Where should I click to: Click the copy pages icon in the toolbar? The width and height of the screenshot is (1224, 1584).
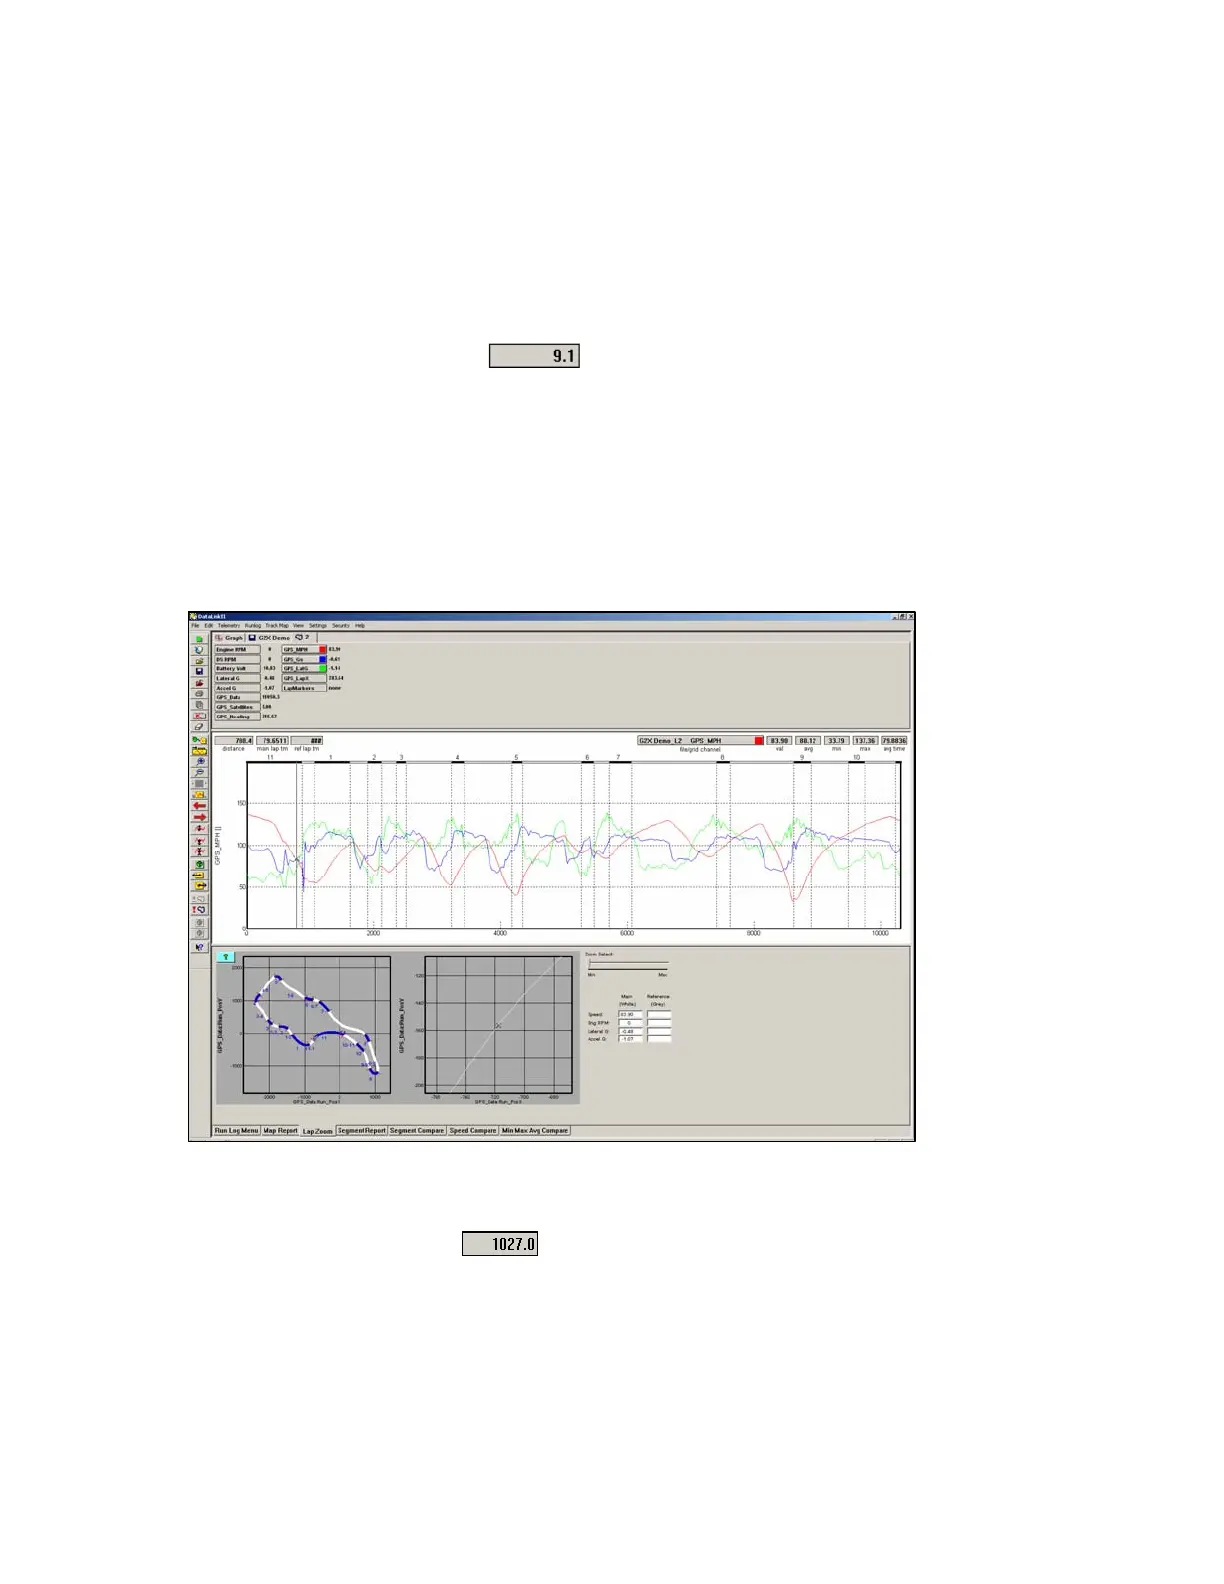(199, 705)
